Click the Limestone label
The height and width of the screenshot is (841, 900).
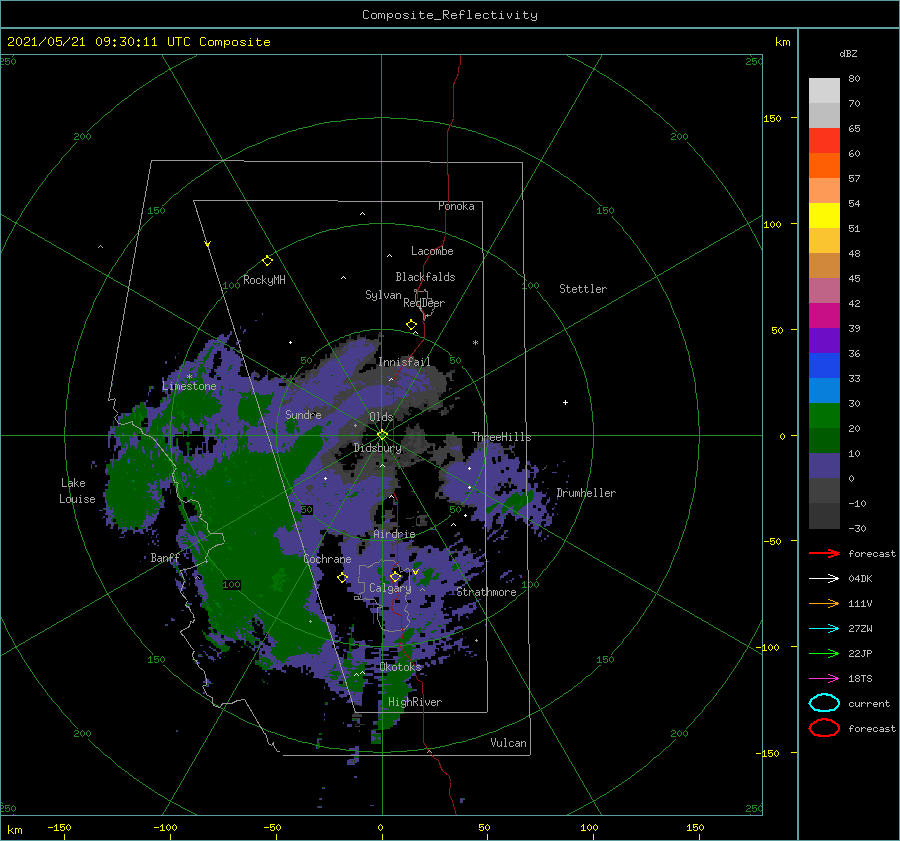189,386
